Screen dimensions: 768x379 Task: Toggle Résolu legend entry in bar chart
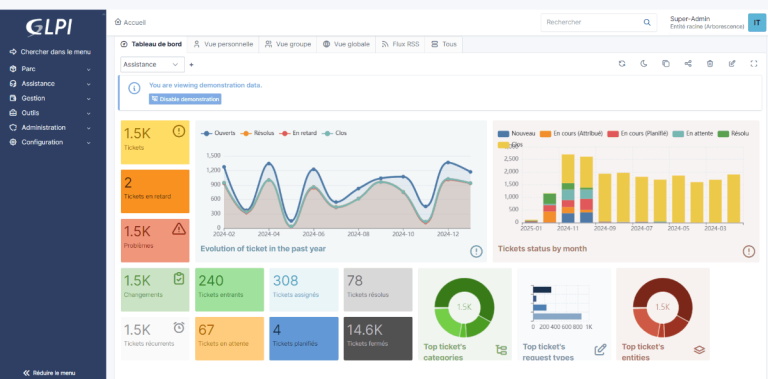point(733,133)
